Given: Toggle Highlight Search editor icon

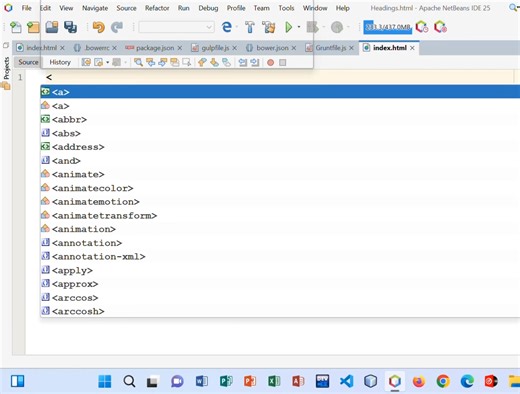Looking at the screenshot, I should pyautogui.click(x=174, y=62).
